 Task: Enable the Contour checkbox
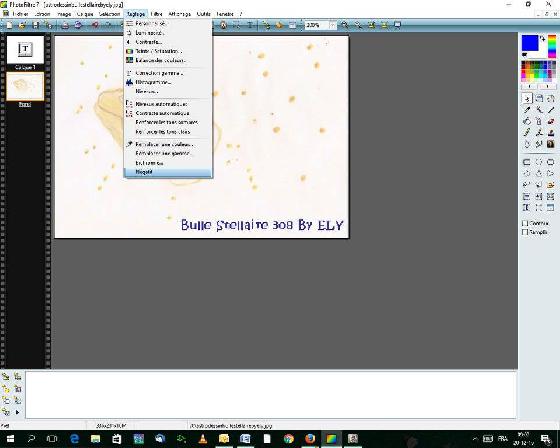[x=525, y=223]
